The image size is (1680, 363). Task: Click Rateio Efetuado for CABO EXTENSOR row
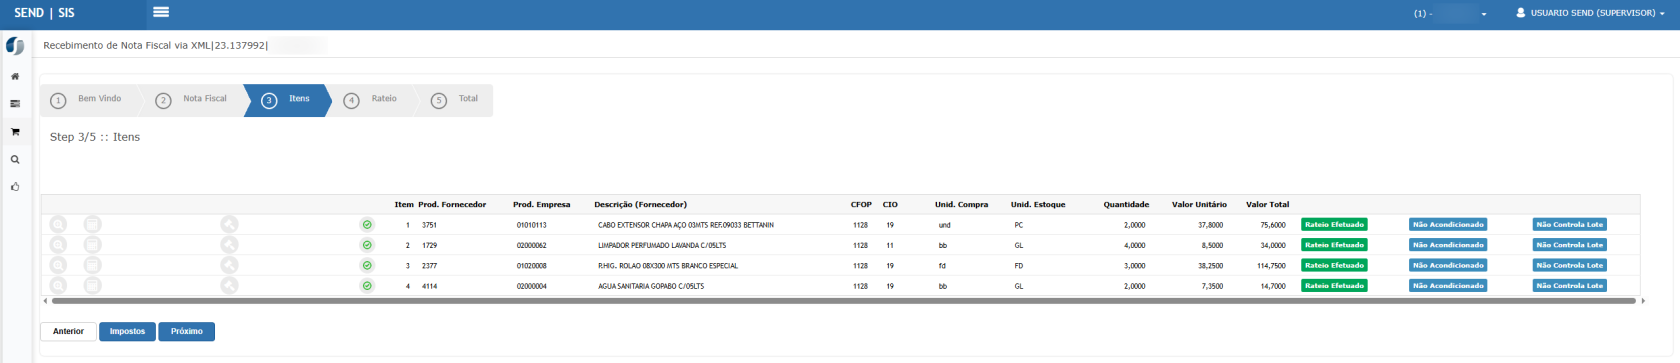pyautogui.click(x=1334, y=225)
